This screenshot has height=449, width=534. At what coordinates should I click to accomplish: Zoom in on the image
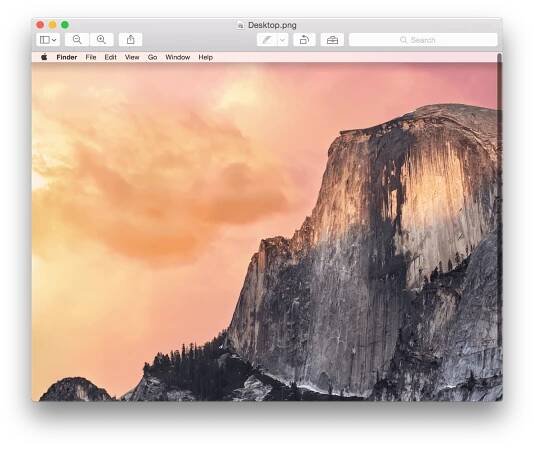(101, 40)
